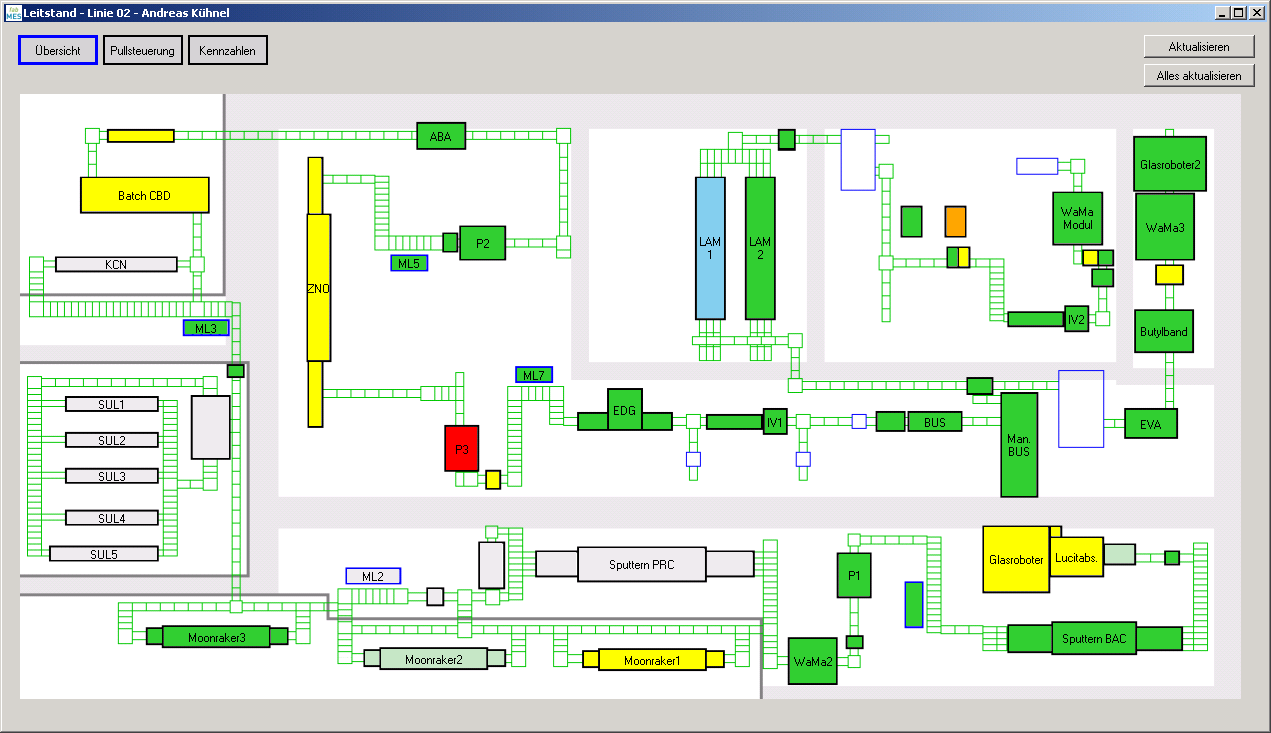Click the Alles aktualisieren button
The width and height of the screenshot is (1271, 733).
[x=1199, y=75]
